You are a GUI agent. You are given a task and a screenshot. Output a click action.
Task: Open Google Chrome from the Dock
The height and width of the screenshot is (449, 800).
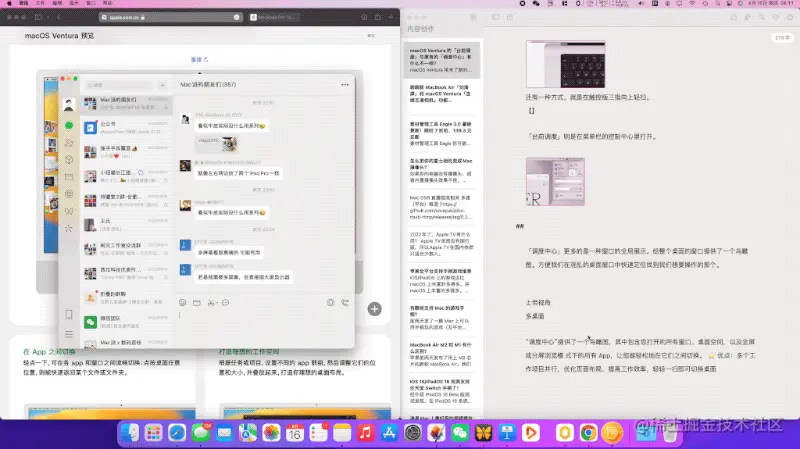[588, 433]
